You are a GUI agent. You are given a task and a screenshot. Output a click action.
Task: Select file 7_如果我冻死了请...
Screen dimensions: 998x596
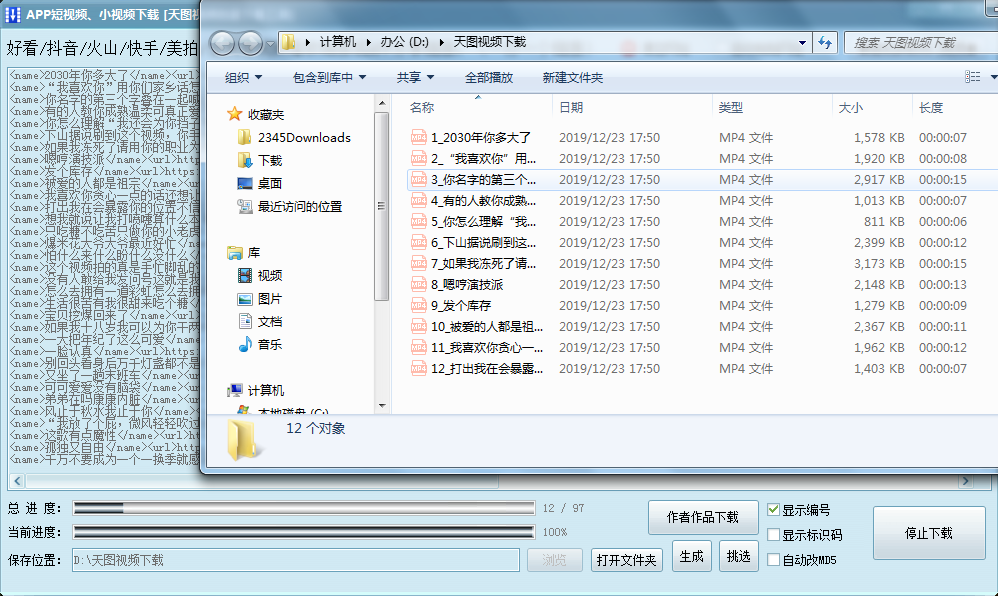click(x=483, y=264)
